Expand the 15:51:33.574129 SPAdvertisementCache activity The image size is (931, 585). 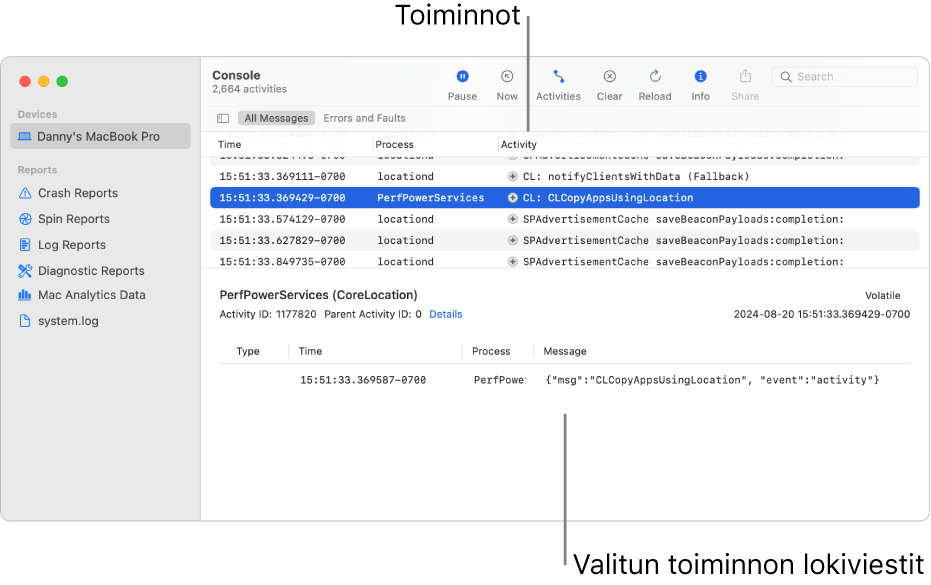point(512,219)
